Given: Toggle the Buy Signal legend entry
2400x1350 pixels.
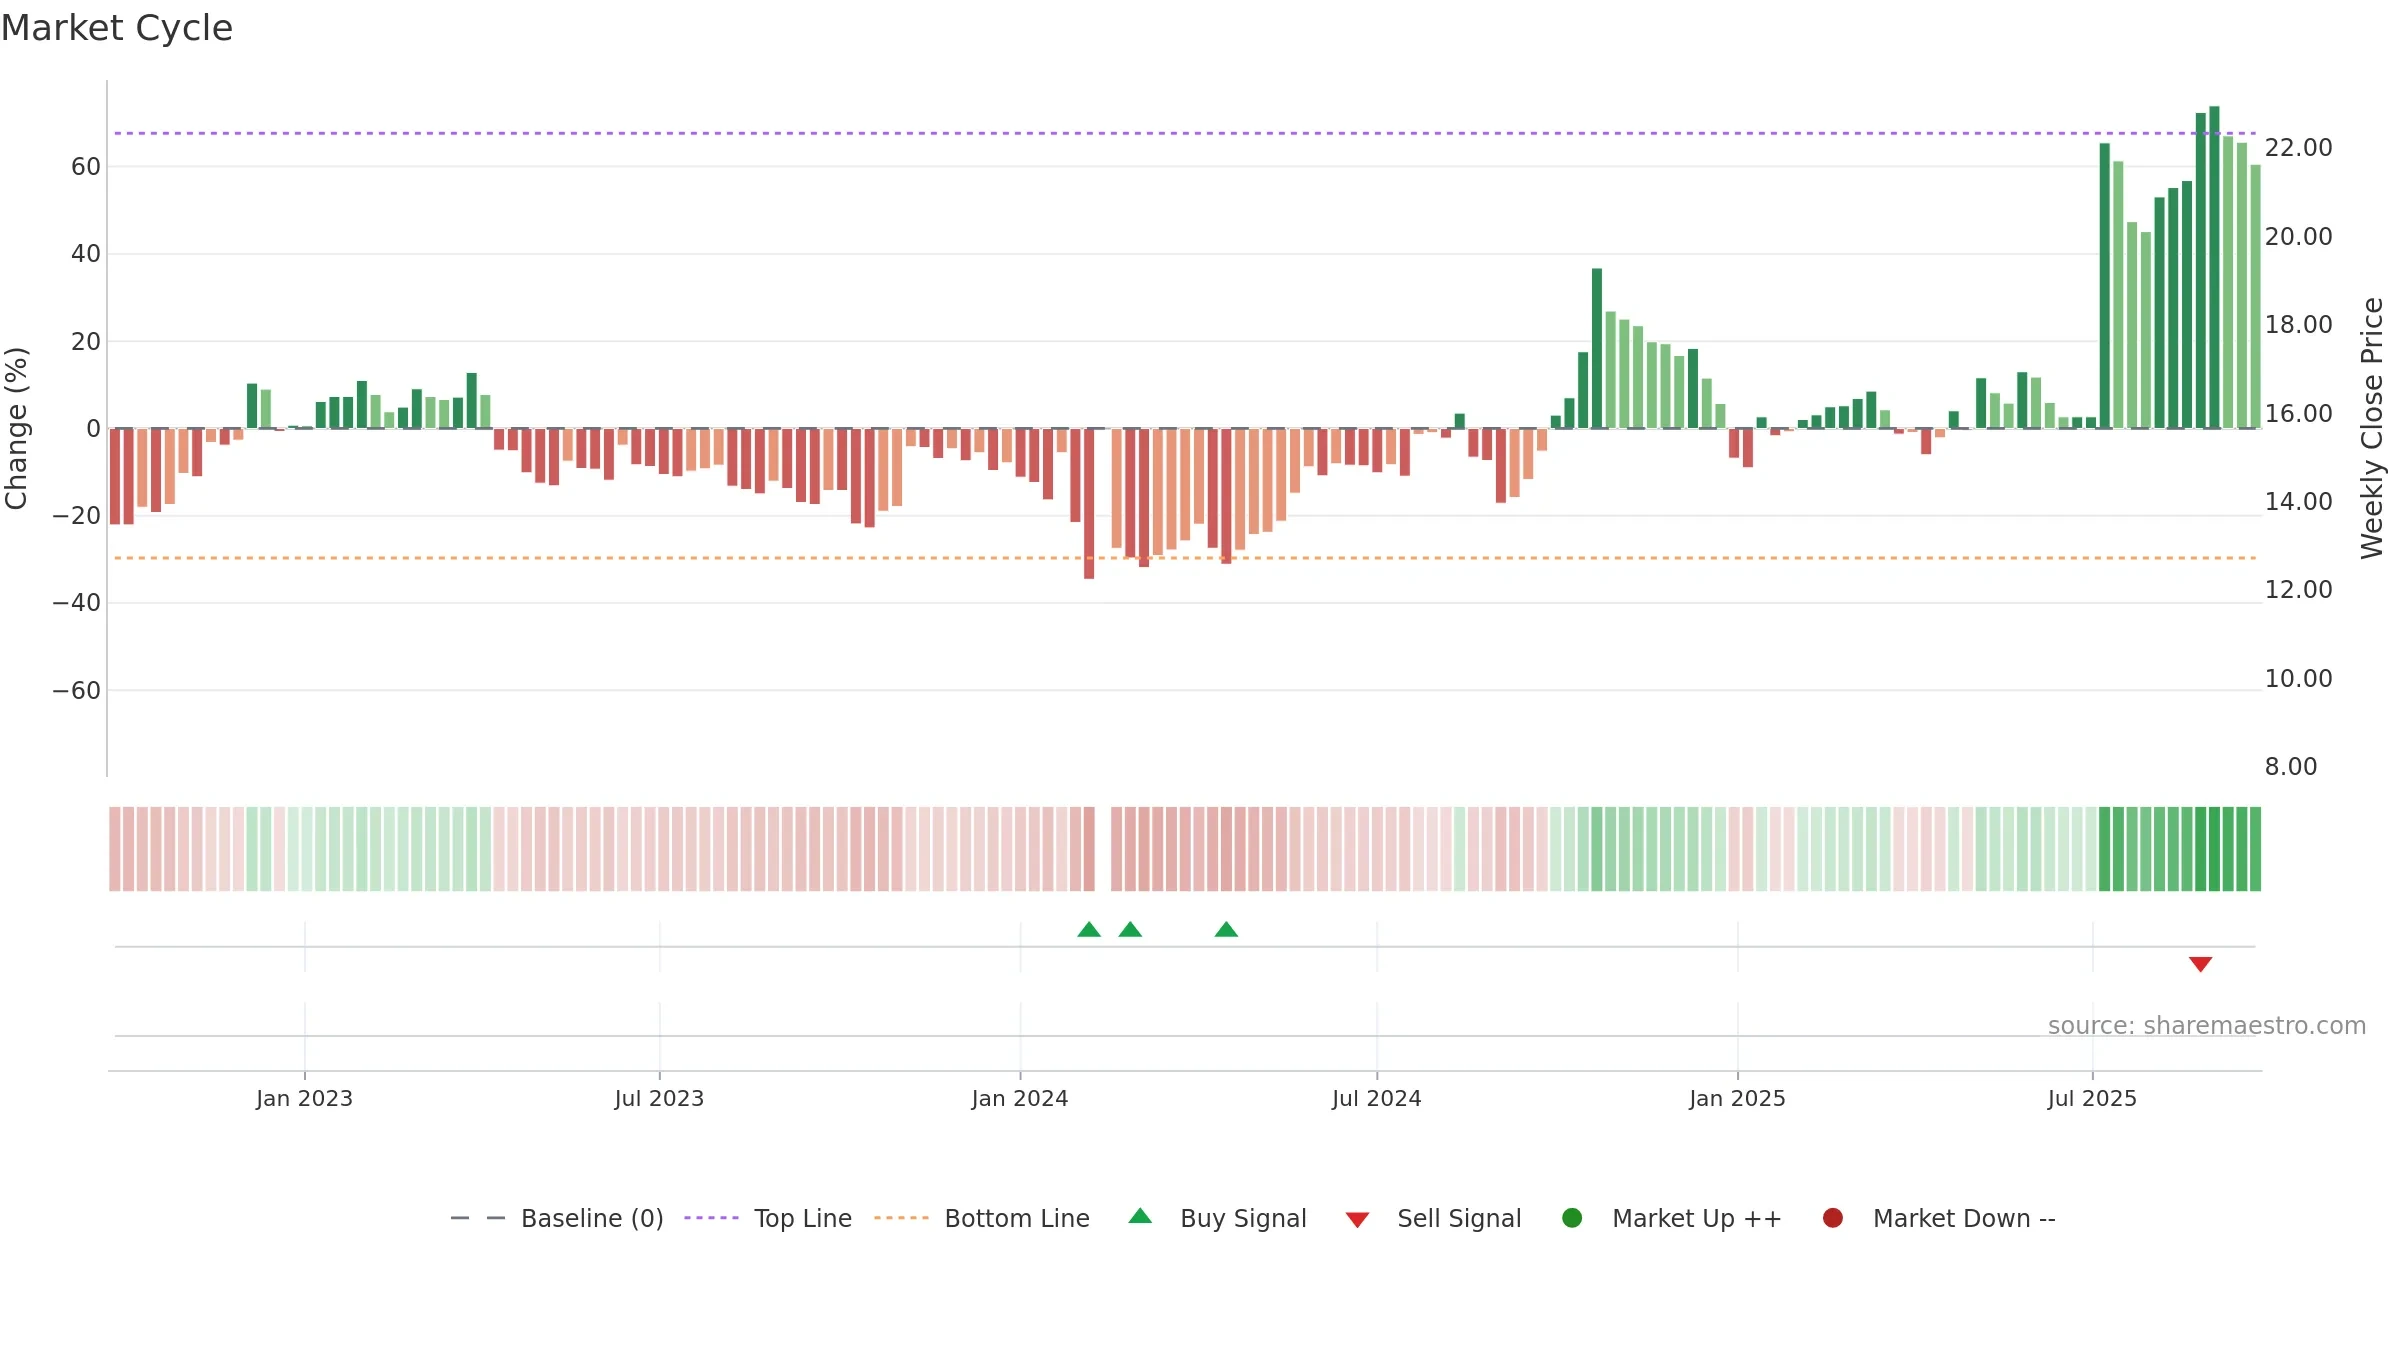Looking at the screenshot, I should 1217,1218.
